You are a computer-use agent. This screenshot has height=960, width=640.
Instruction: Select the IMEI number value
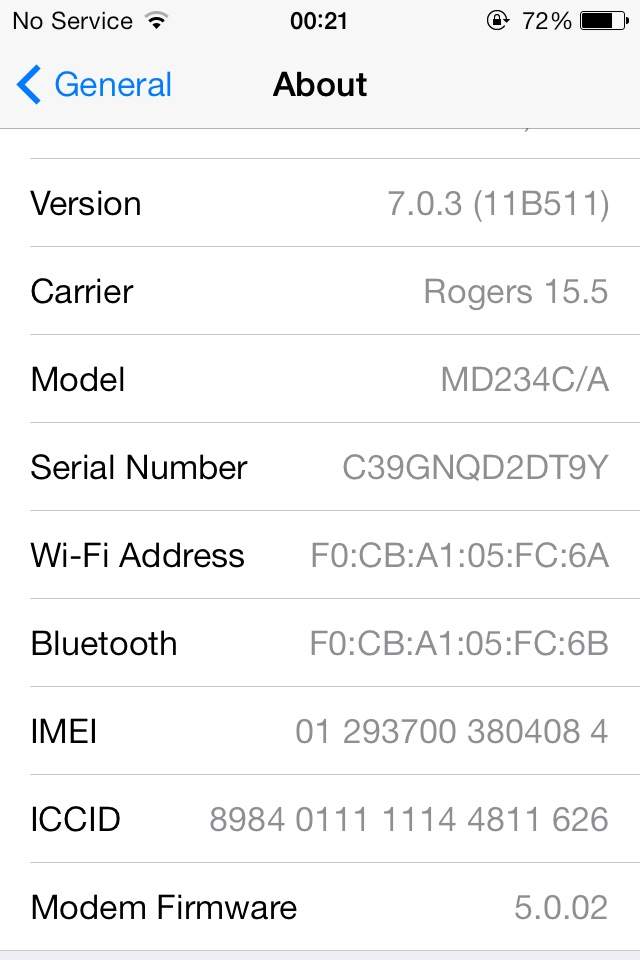pos(451,731)
